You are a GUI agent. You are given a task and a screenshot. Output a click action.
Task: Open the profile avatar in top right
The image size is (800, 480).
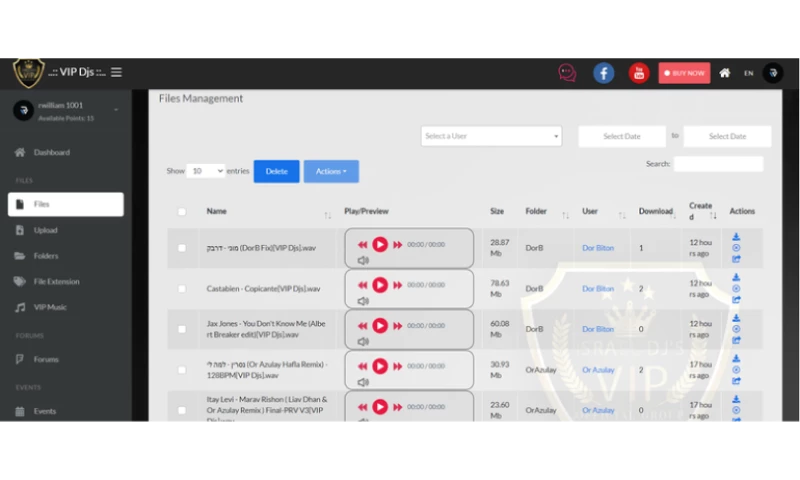(773, 73)
